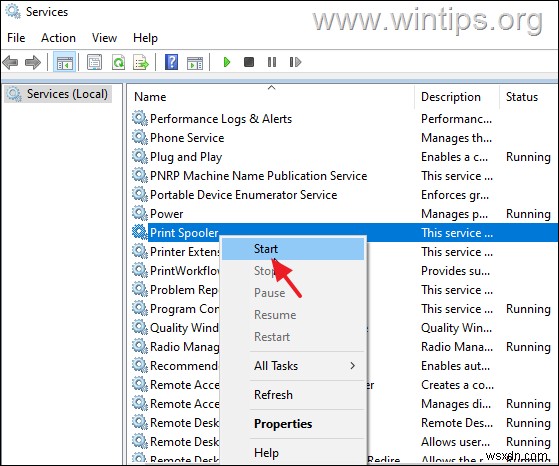Click the Restart Service toolbar icon

295,62
